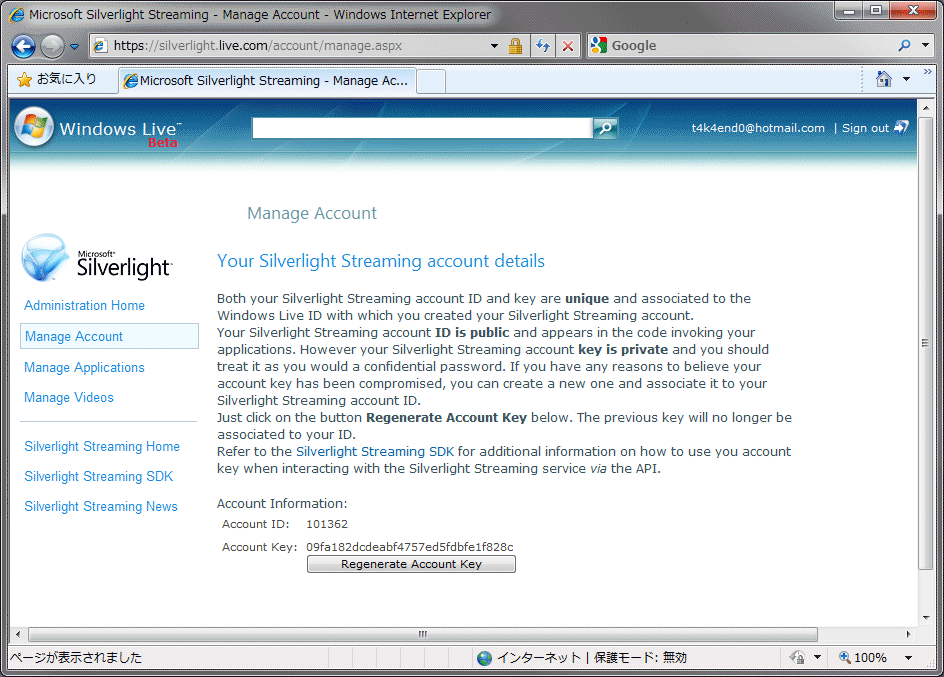Open Manage Applications in sidebar
The image size is (944, 677).
(84, 367)
